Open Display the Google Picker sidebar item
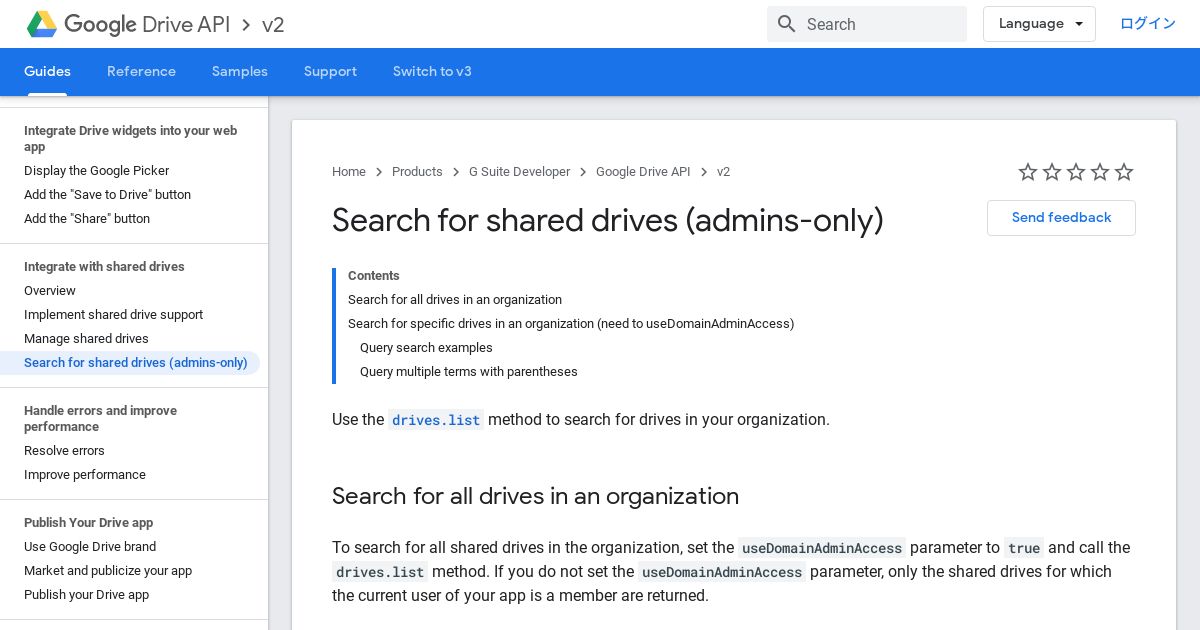 [x=97, y=171]
